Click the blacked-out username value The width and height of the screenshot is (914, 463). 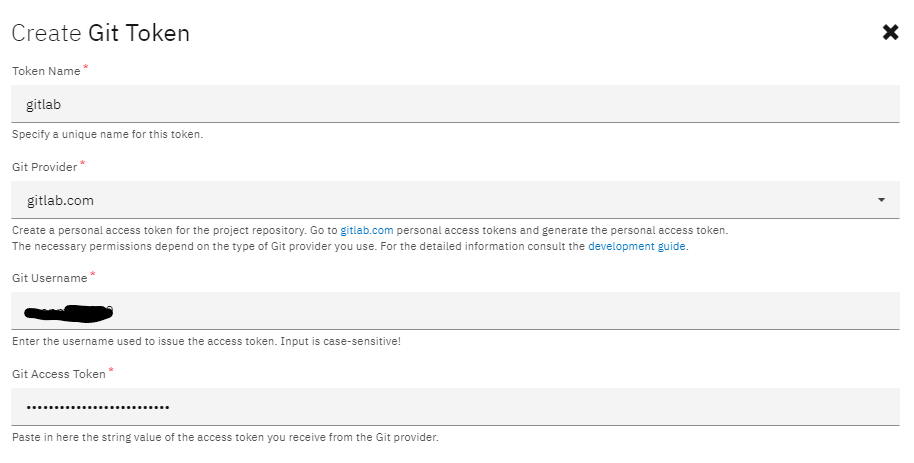[x=69, y=313]
